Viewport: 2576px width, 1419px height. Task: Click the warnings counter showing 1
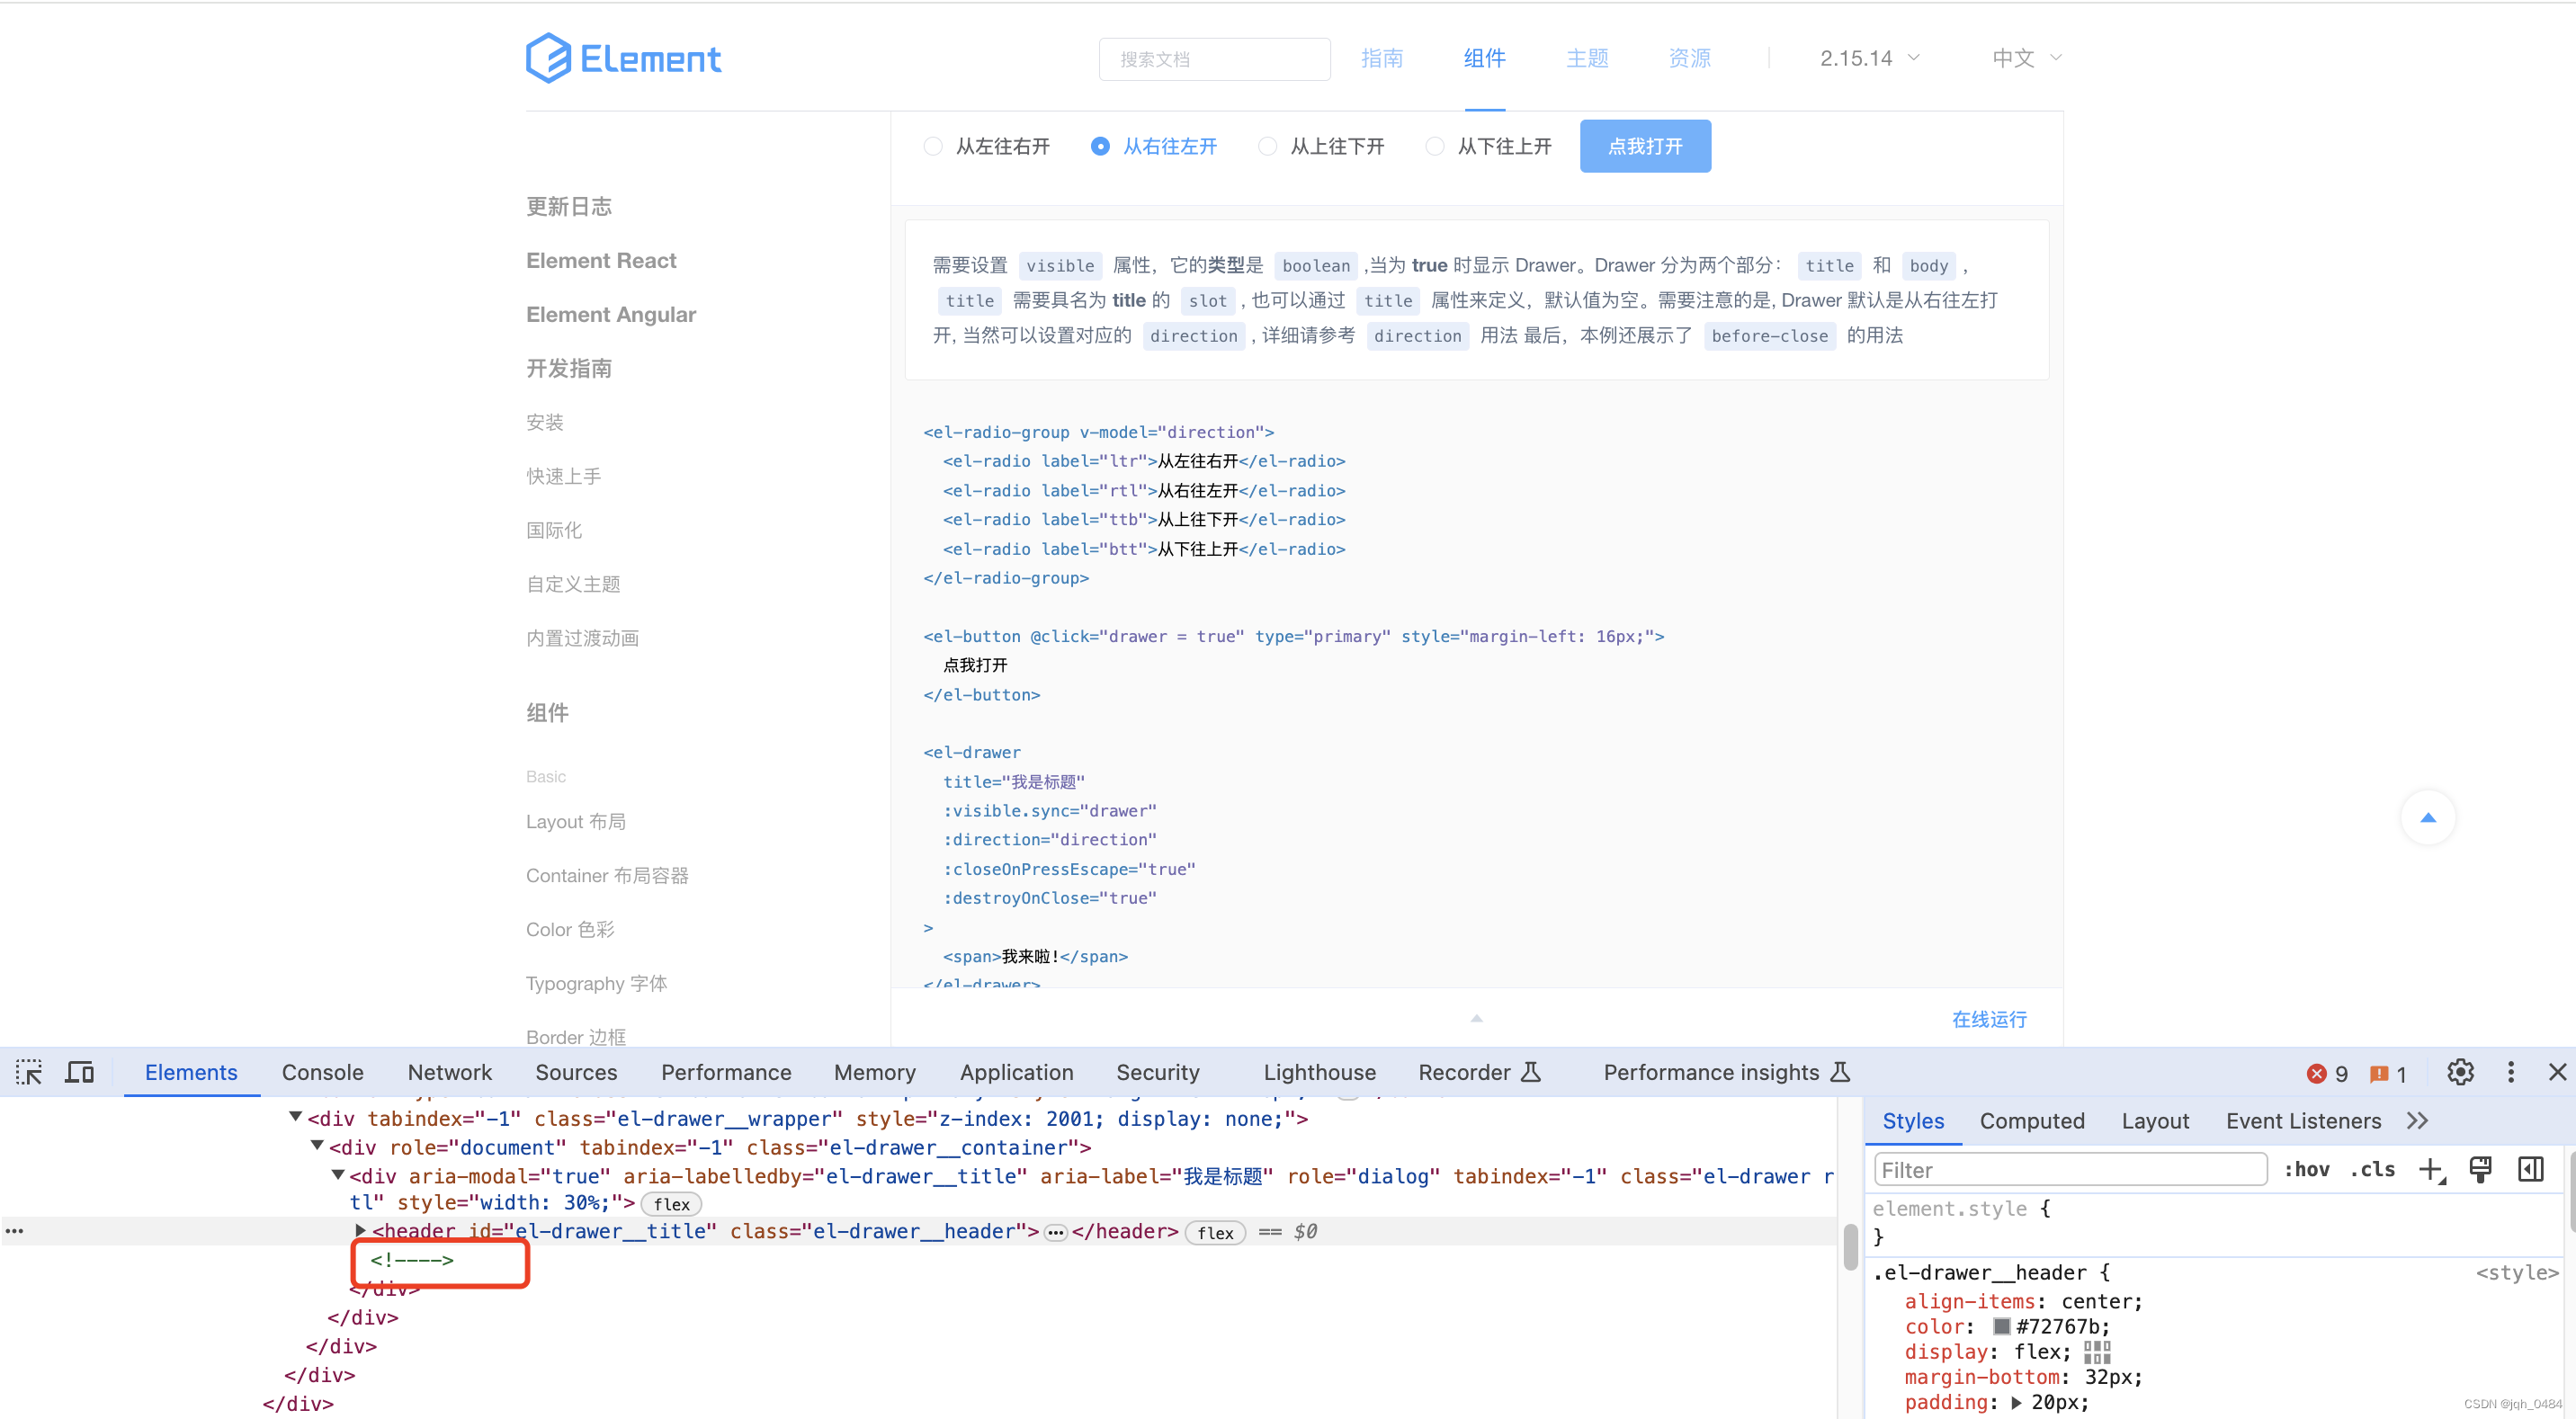click(2390, 1073)
